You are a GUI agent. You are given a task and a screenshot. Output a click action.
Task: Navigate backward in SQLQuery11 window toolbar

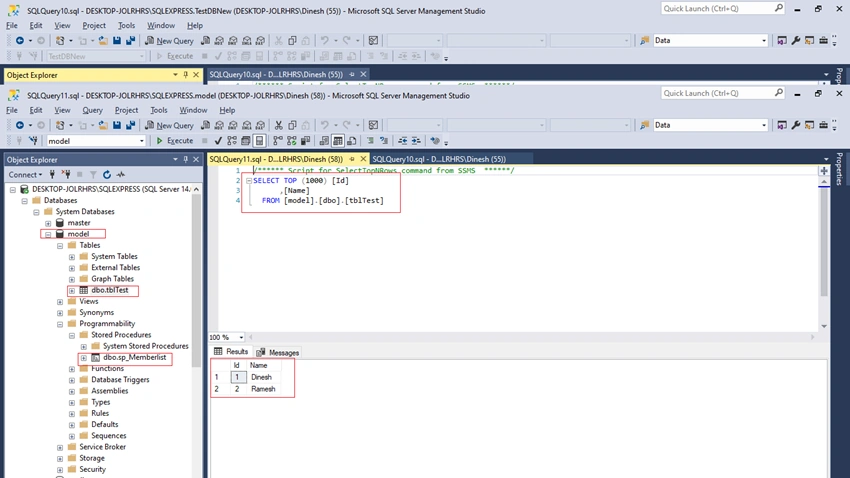click(20, 125)
